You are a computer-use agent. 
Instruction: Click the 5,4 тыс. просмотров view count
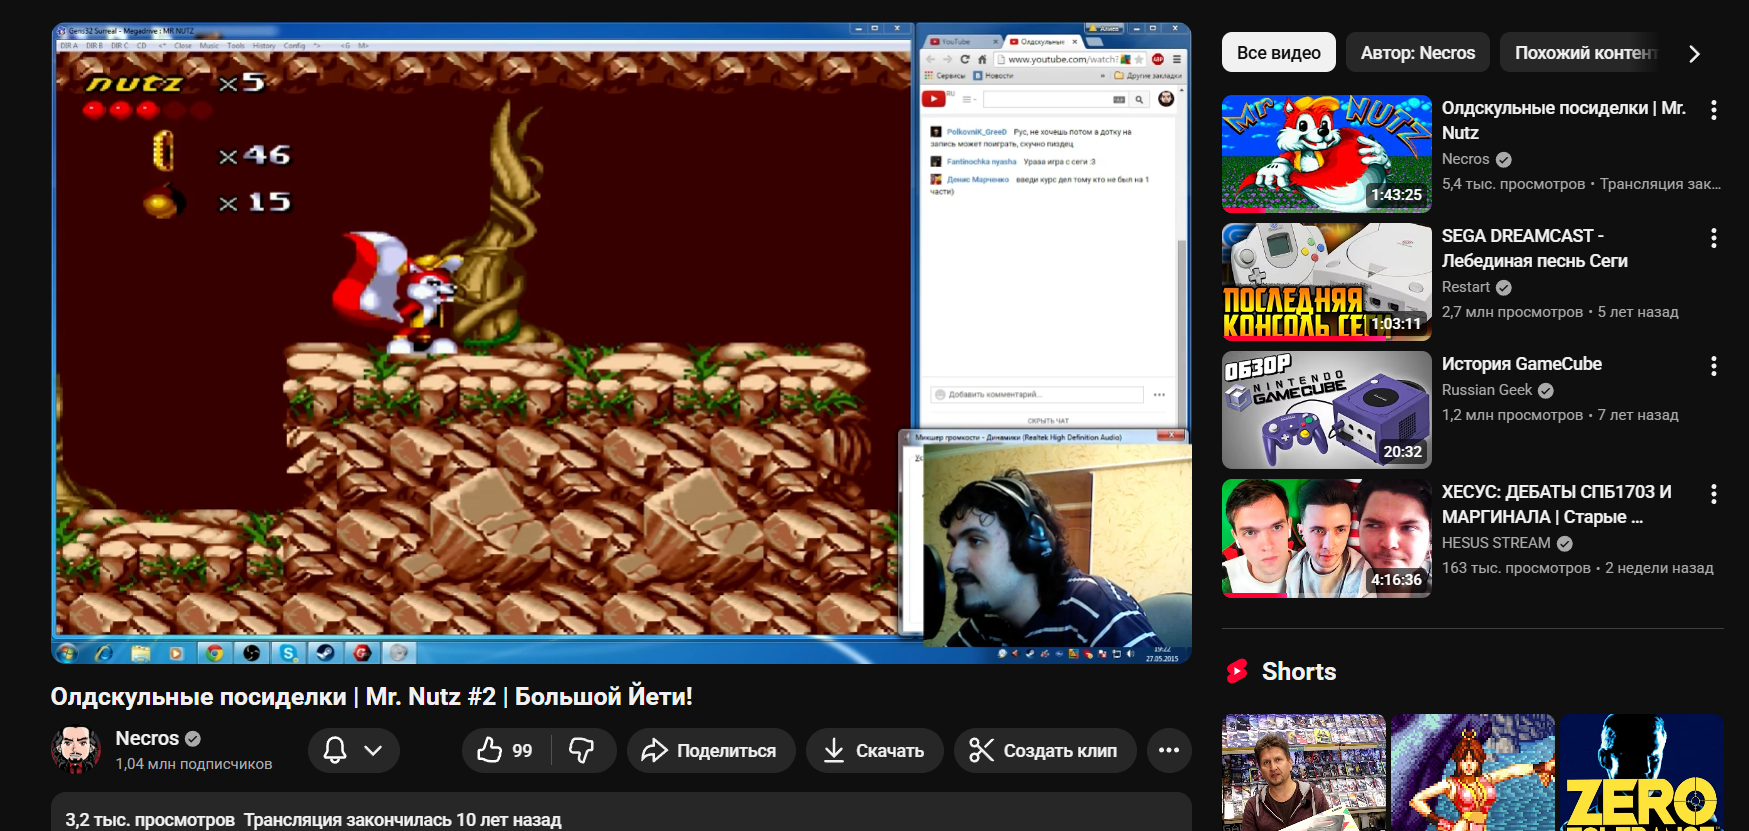click(1513, 184)
